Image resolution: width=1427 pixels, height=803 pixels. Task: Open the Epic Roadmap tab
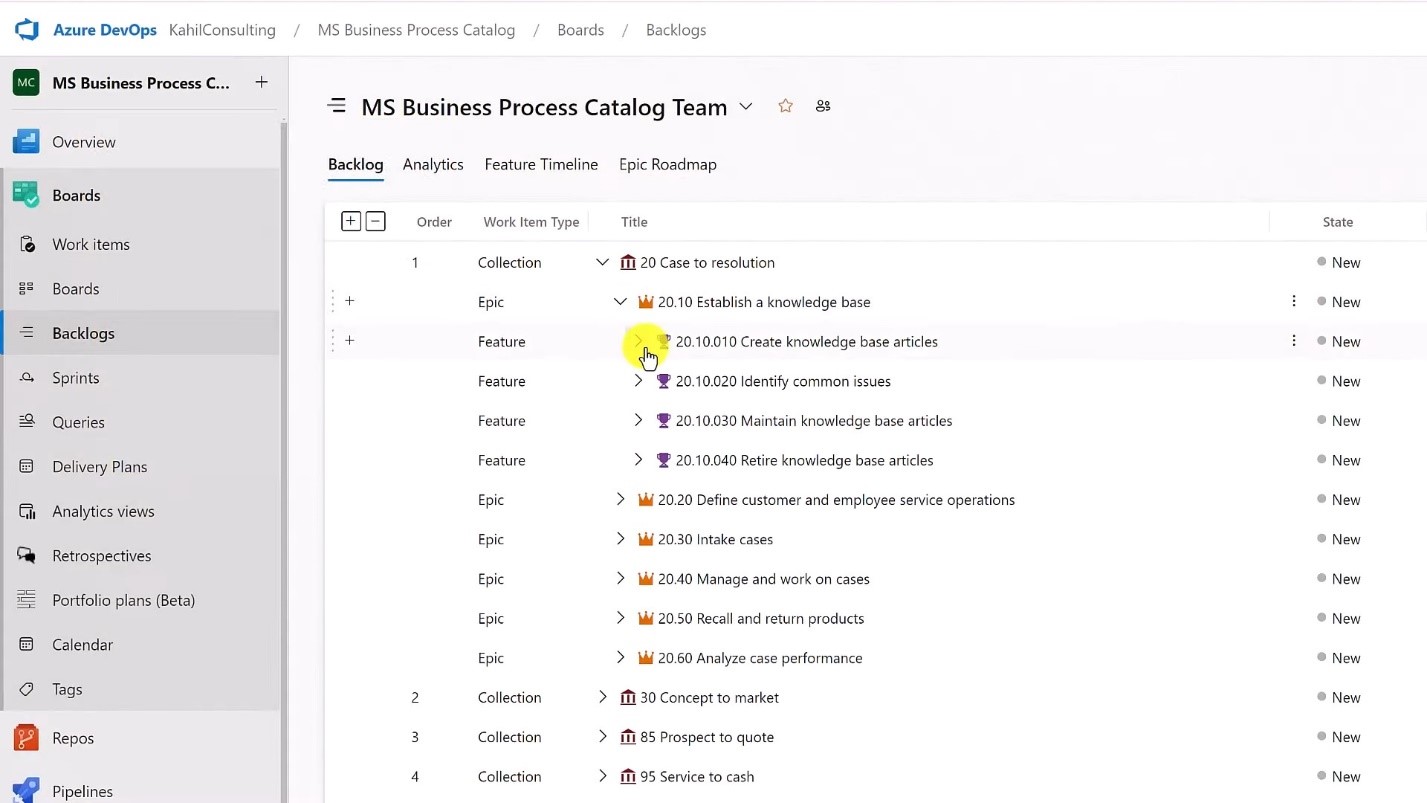[x=667, y=164]
